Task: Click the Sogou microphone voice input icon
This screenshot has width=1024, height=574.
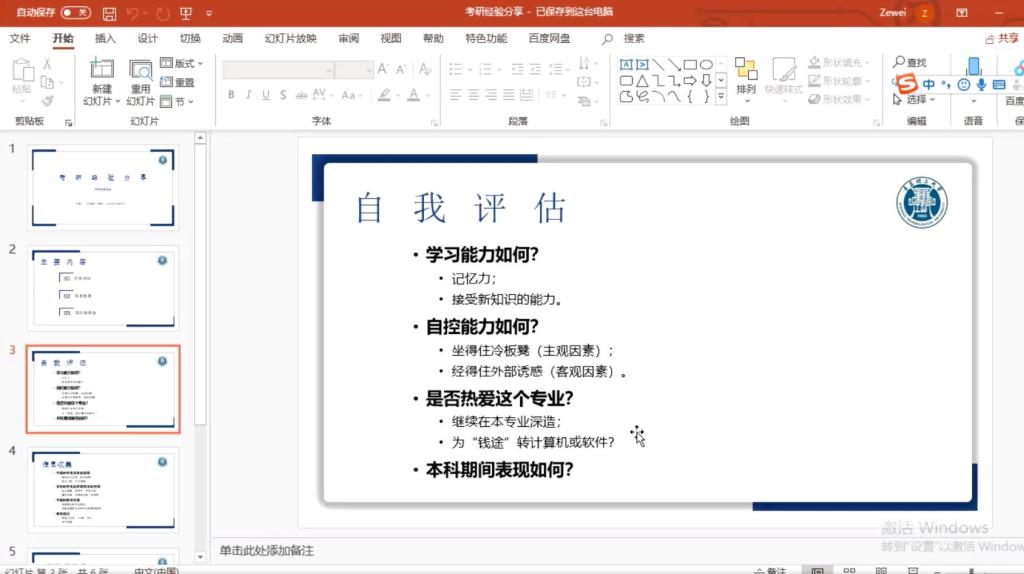Action: tap(981, 85)
